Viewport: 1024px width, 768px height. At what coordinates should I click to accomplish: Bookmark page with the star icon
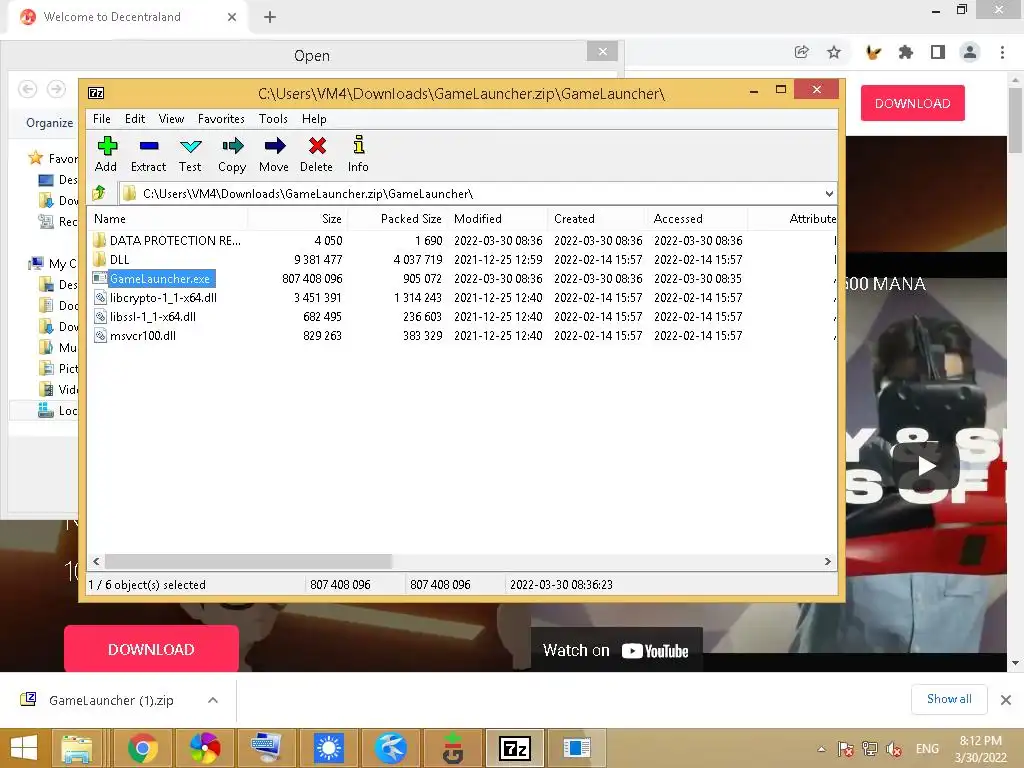click(834, 52)
